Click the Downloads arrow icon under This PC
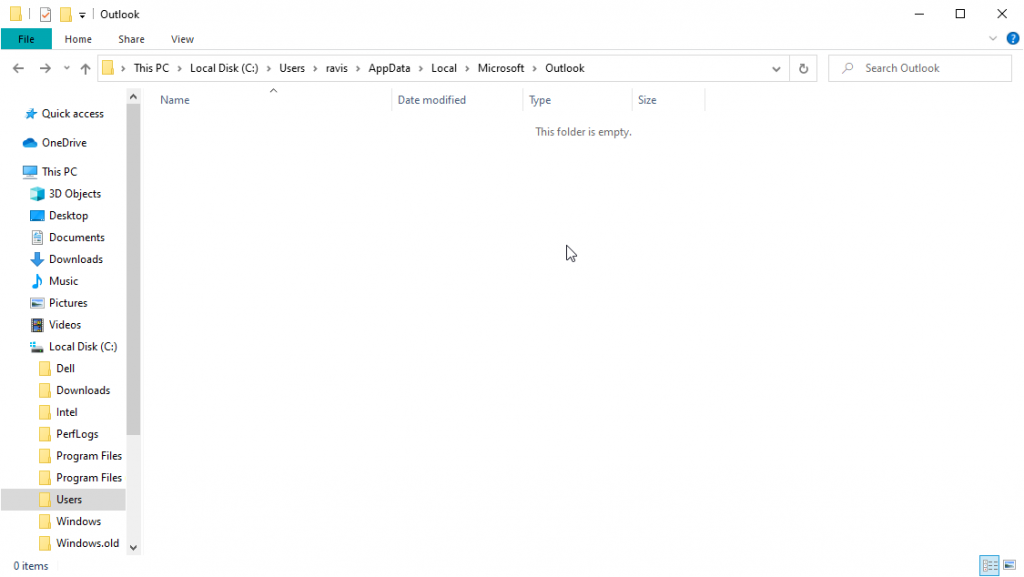This screenshot has height=577, width=1024. point(37,259)
